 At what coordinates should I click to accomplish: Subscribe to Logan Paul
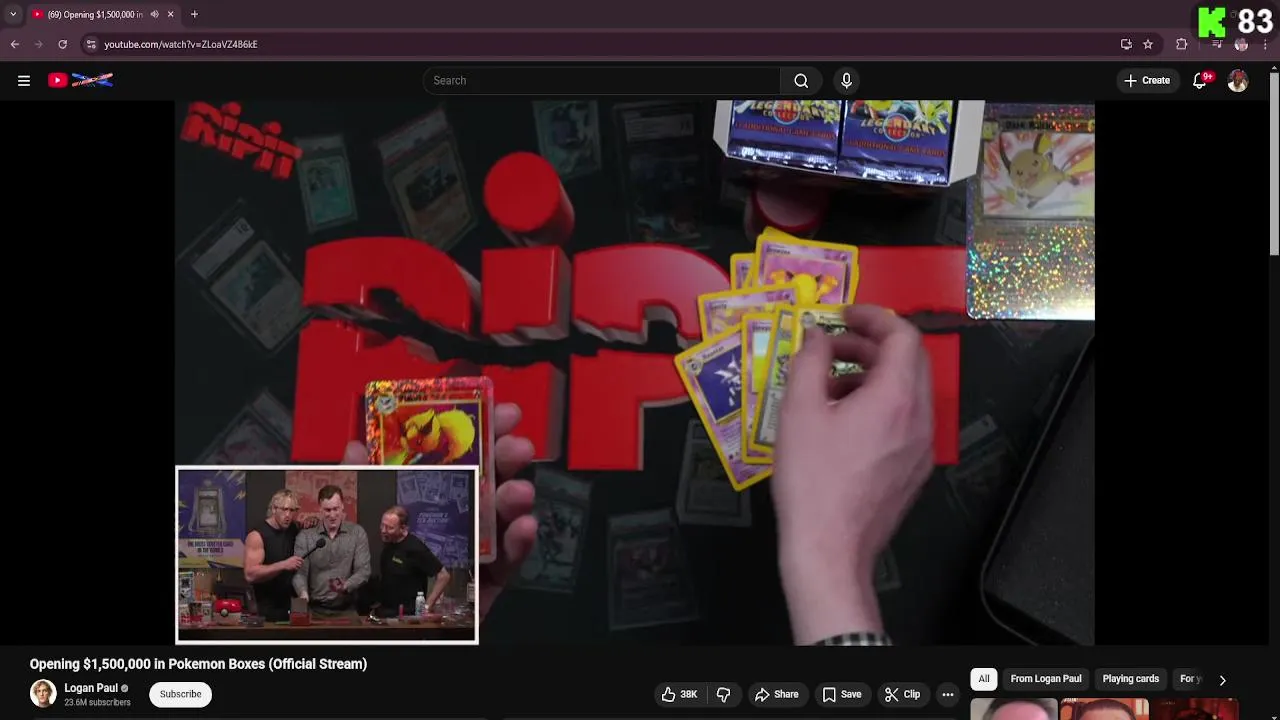tap(180, 694)
